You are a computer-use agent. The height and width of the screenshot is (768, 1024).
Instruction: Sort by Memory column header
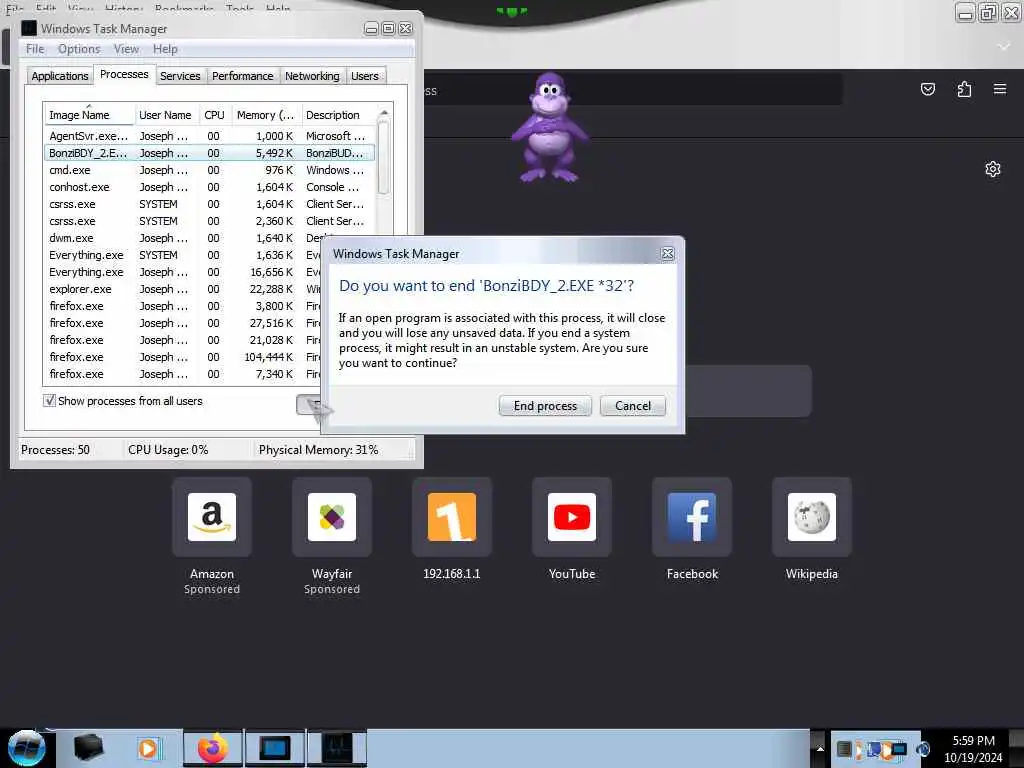[x=265, y=115]
